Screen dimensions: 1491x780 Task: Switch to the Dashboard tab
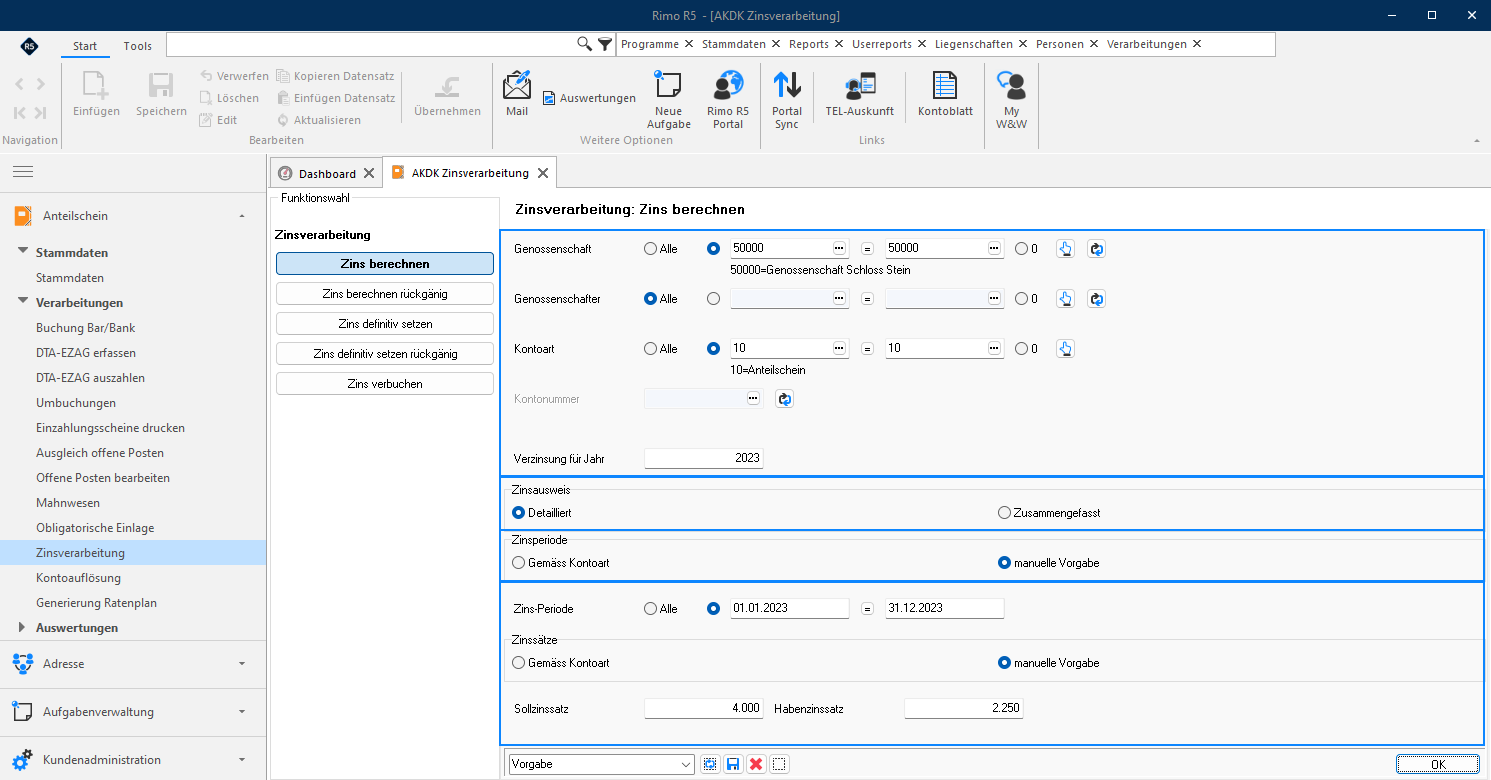pyautogui.click(x=327, y=174)
